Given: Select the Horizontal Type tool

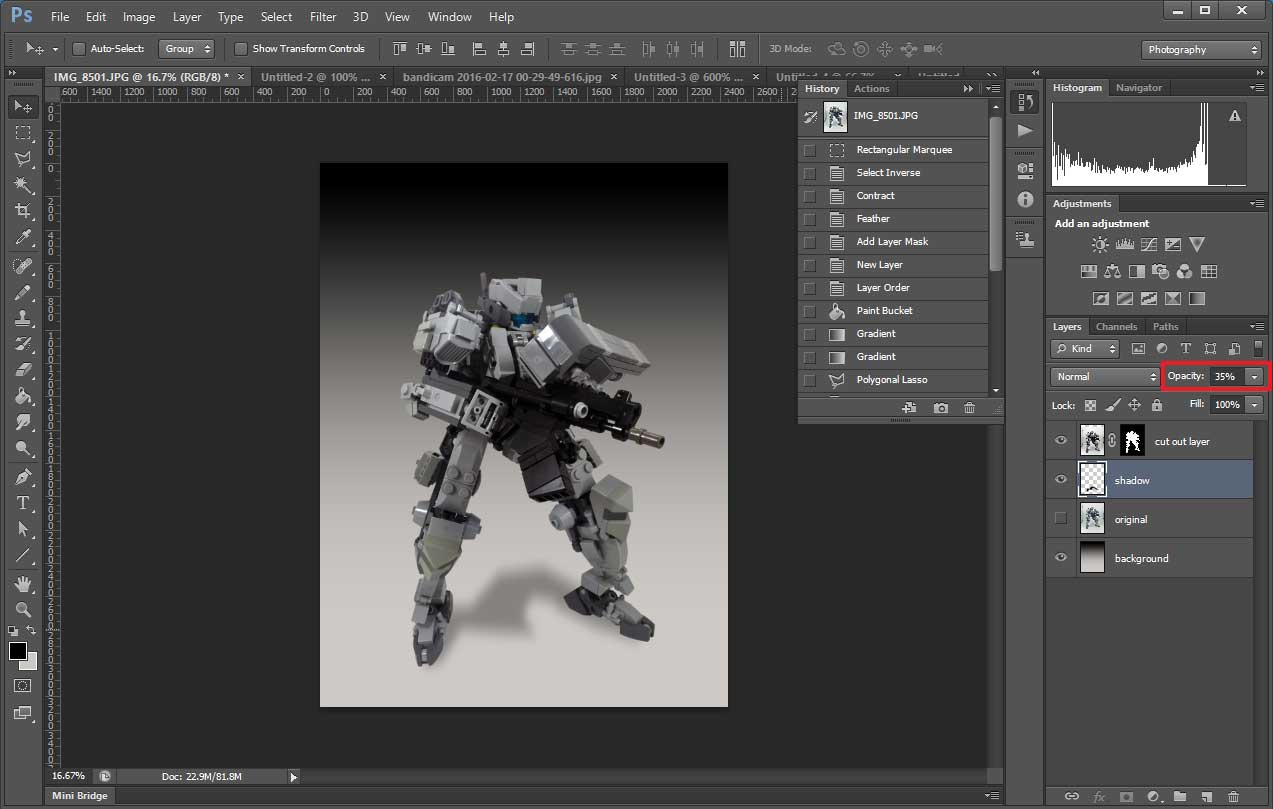Looking at the screenshot, I should 23,503.
